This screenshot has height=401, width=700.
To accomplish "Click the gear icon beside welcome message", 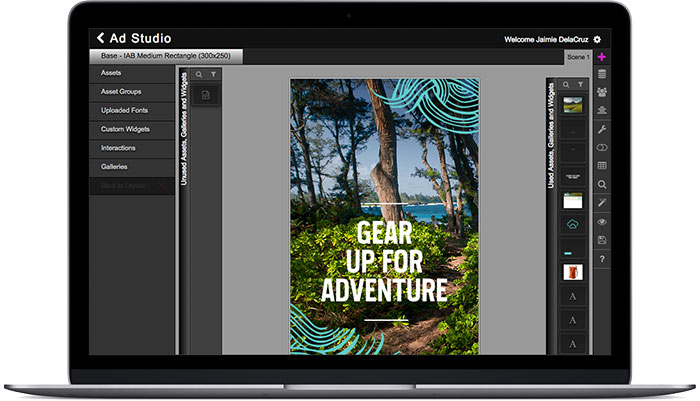I will pos(597,39).
